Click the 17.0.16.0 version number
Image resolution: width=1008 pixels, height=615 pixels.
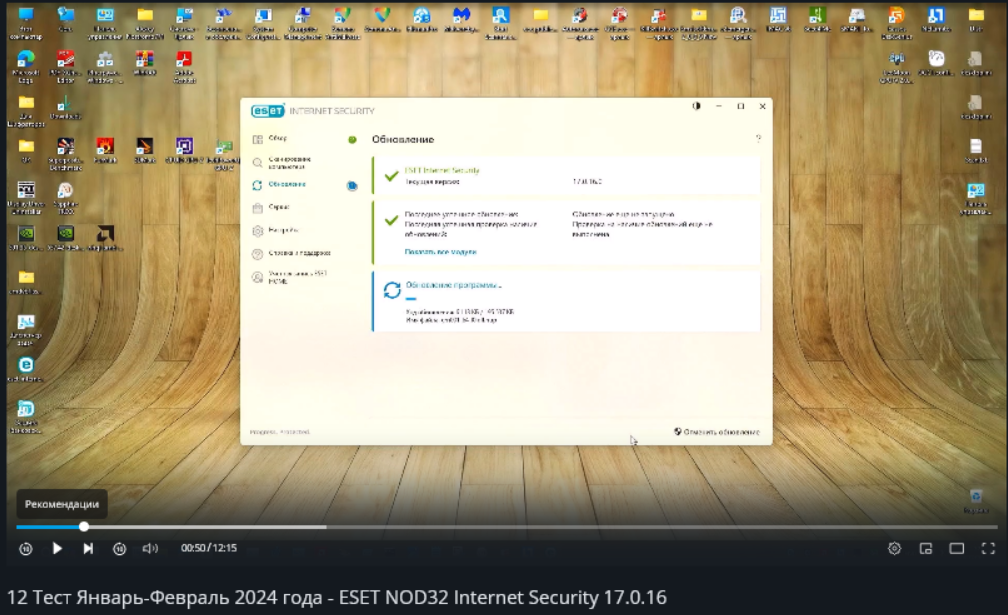[586, 182]
